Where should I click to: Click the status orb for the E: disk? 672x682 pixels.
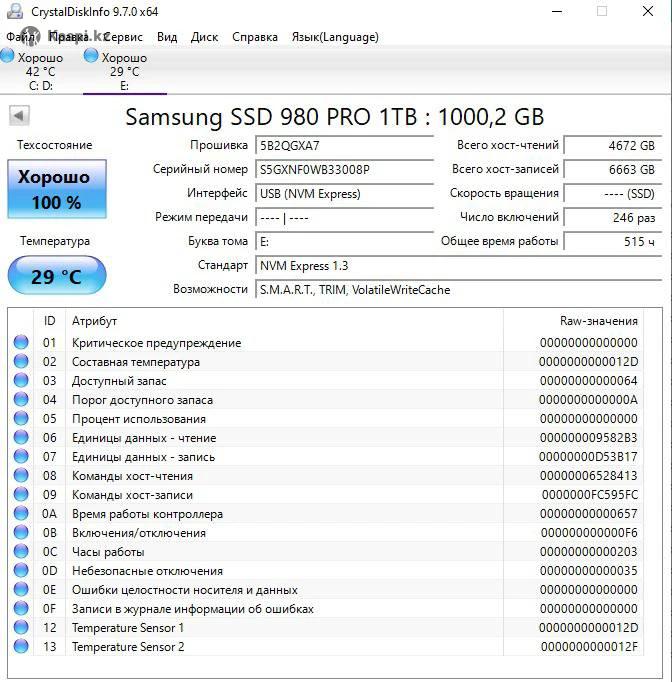pos(92,56)
